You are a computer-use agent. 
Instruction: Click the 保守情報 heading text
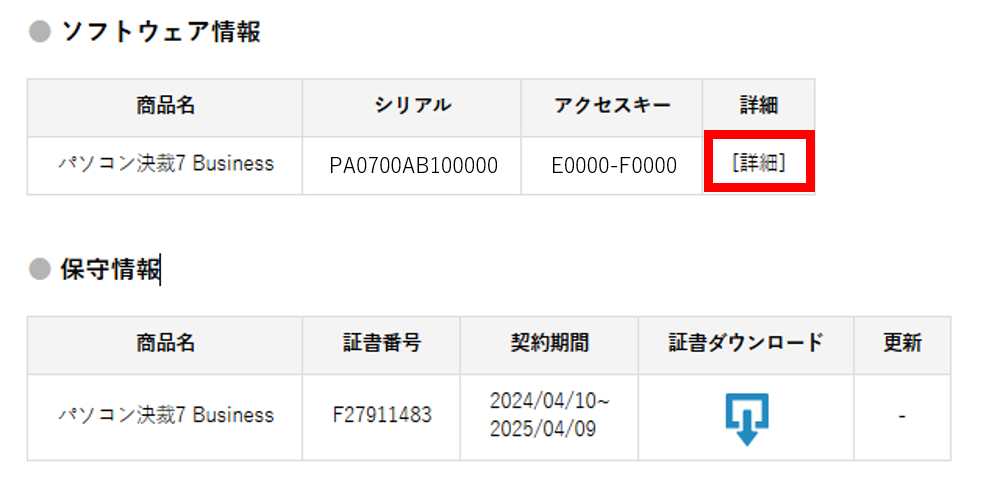point(110,269)
